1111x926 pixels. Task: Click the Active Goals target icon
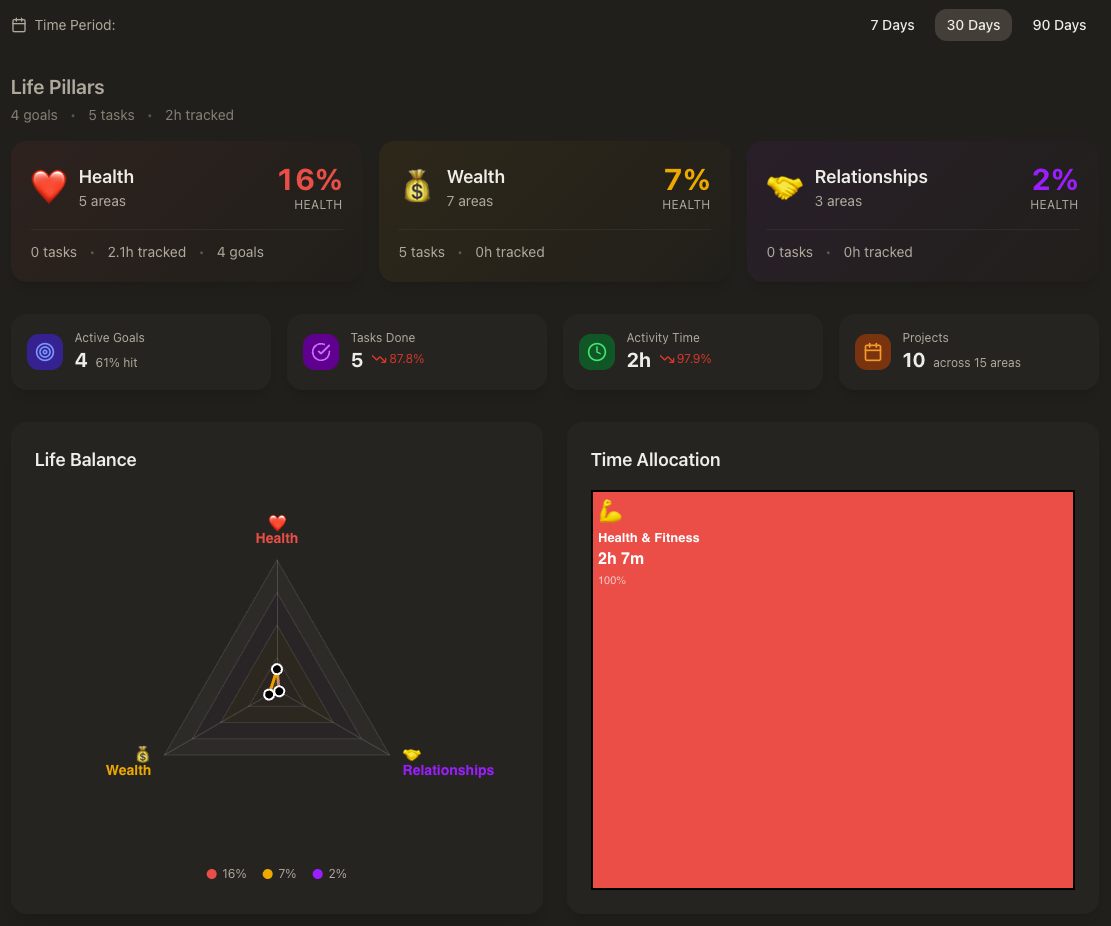45,352
